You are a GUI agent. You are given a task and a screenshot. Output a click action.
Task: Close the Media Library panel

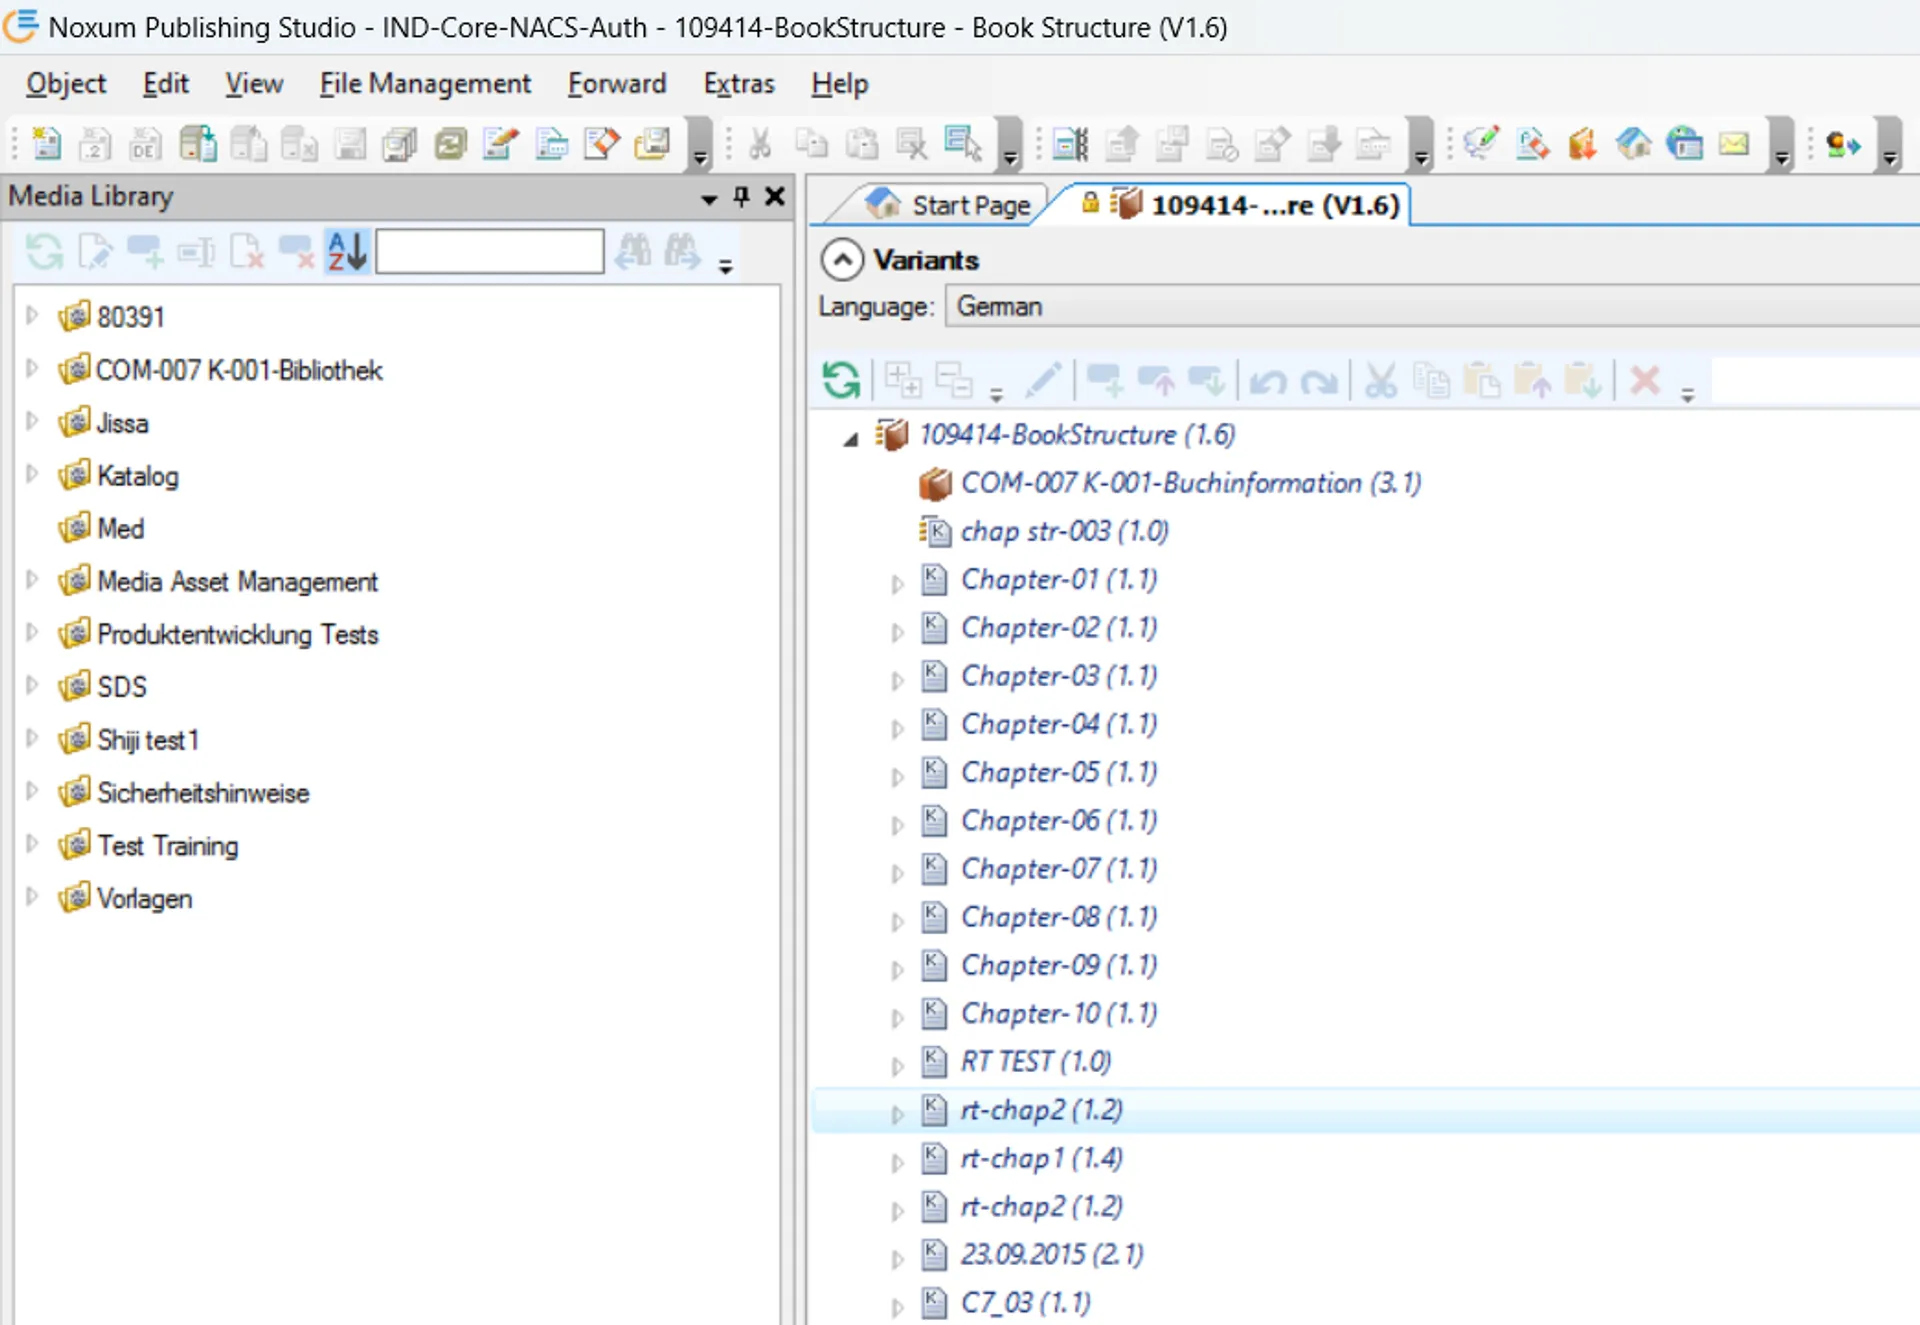click(774, 196)
